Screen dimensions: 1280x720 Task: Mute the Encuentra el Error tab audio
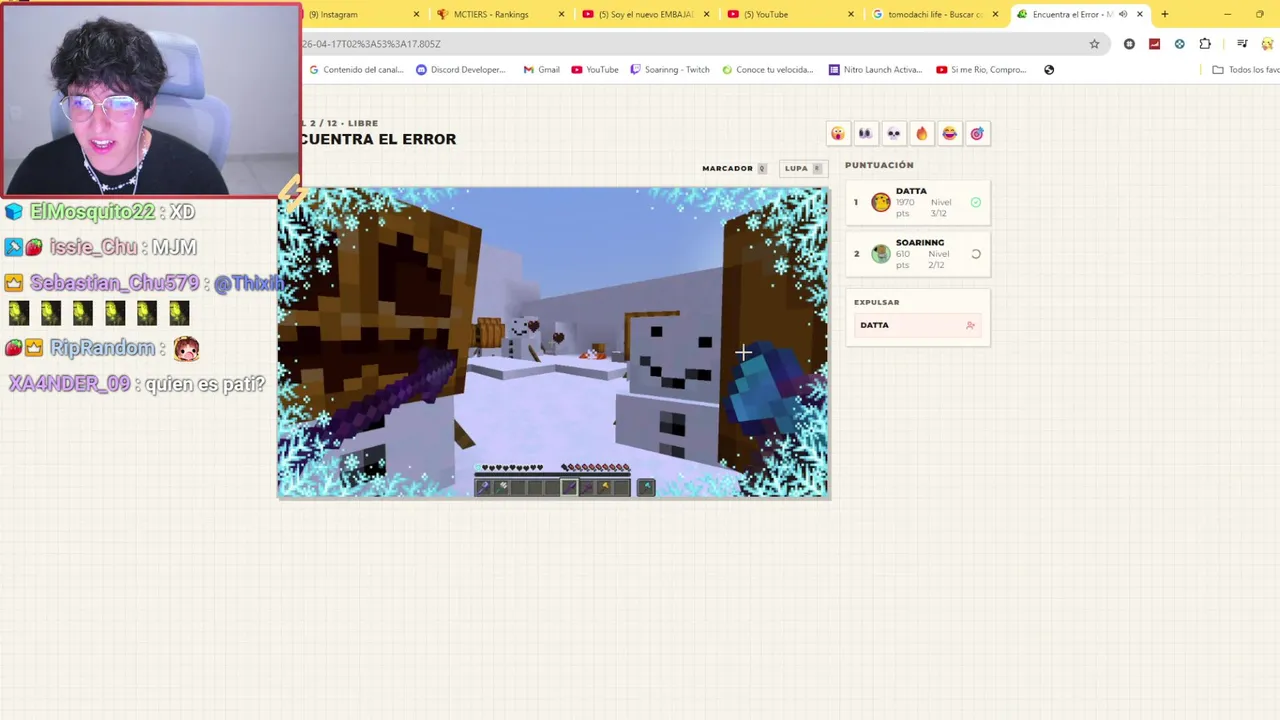tap(1123, 14)
